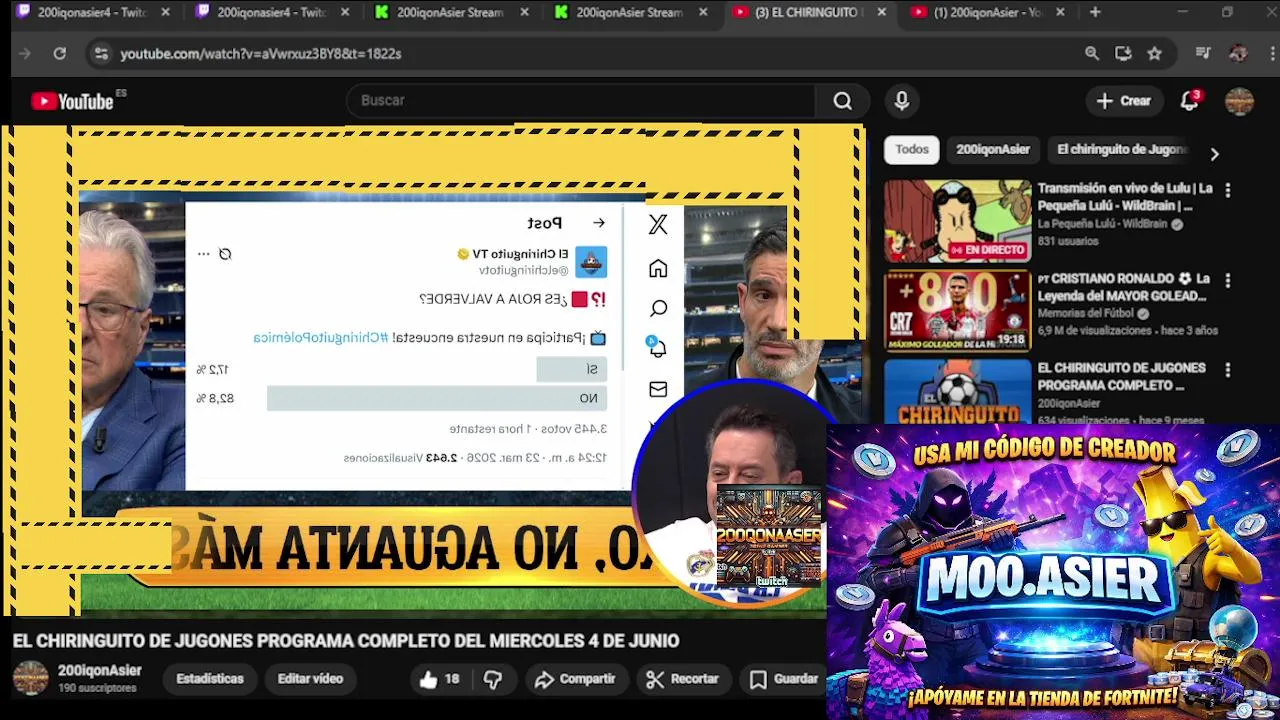Click the Estadísticas button

coord(210,679)
